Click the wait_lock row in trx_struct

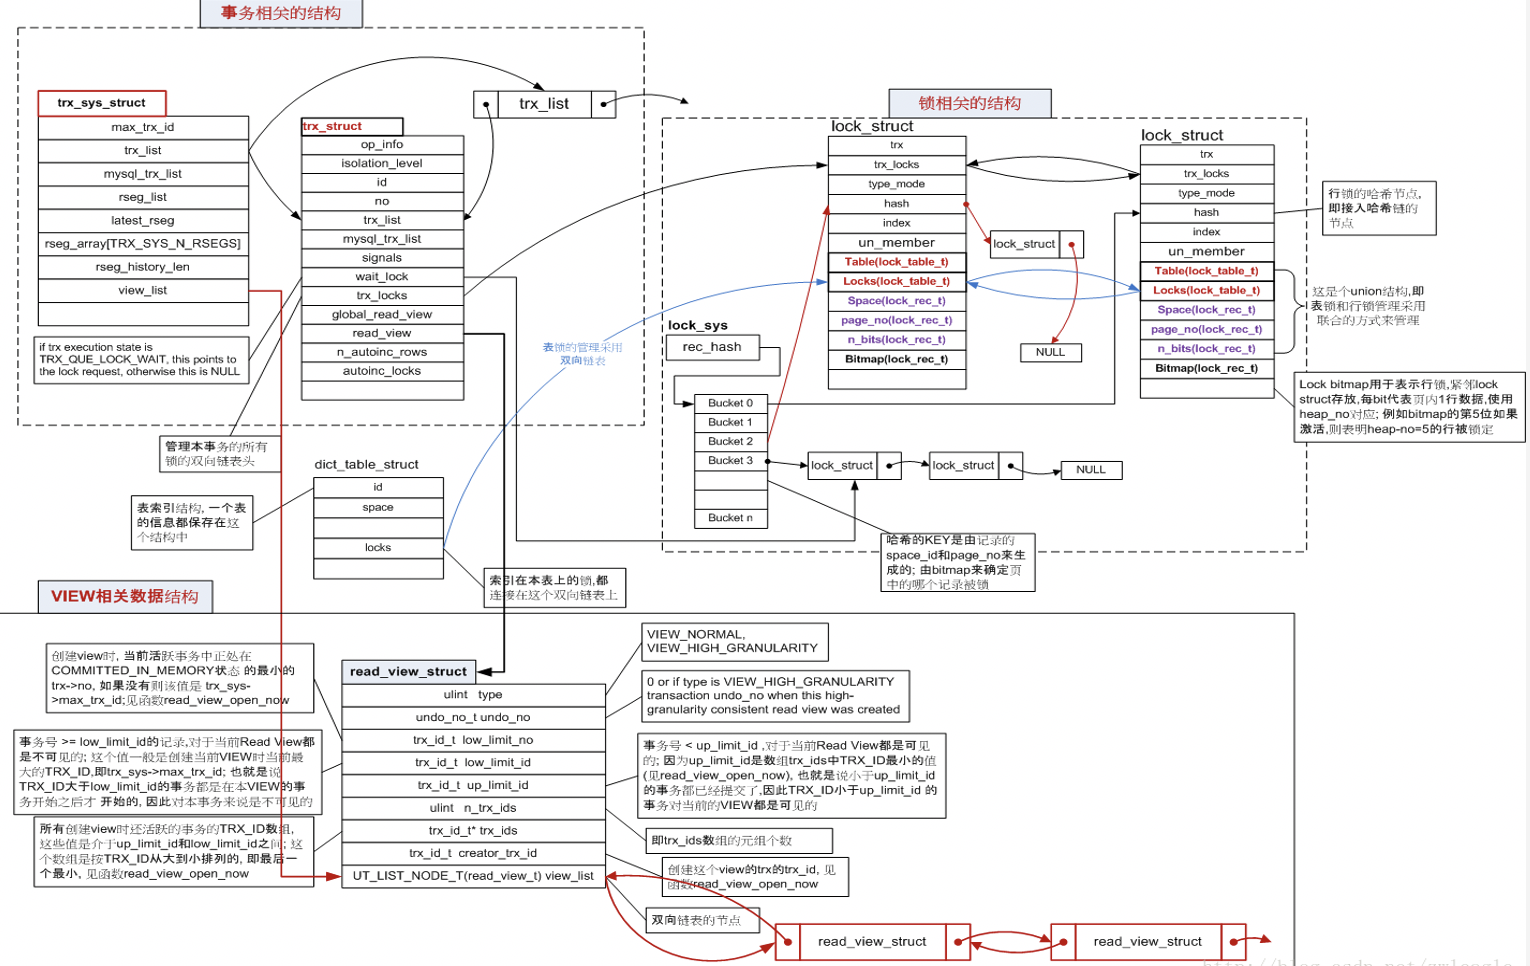[382, 277]
